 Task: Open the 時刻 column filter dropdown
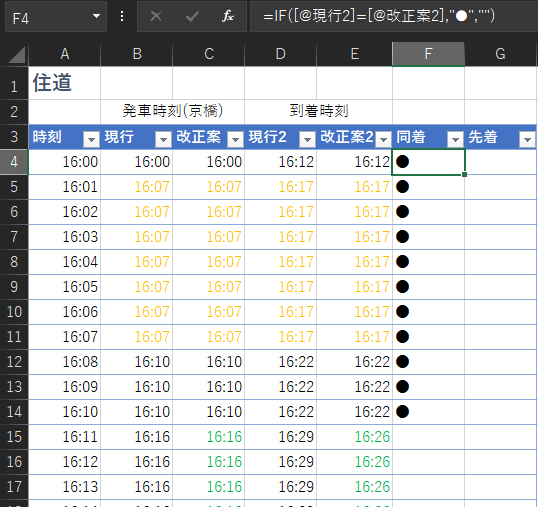[x=91, y=139]
